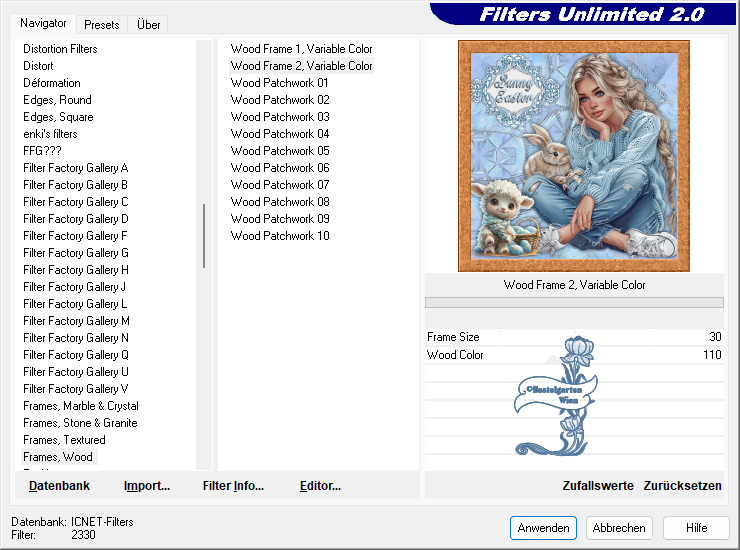Open the Über tab
The width and height of the screenshot is (740, 550).
click(x=148, y=24)
